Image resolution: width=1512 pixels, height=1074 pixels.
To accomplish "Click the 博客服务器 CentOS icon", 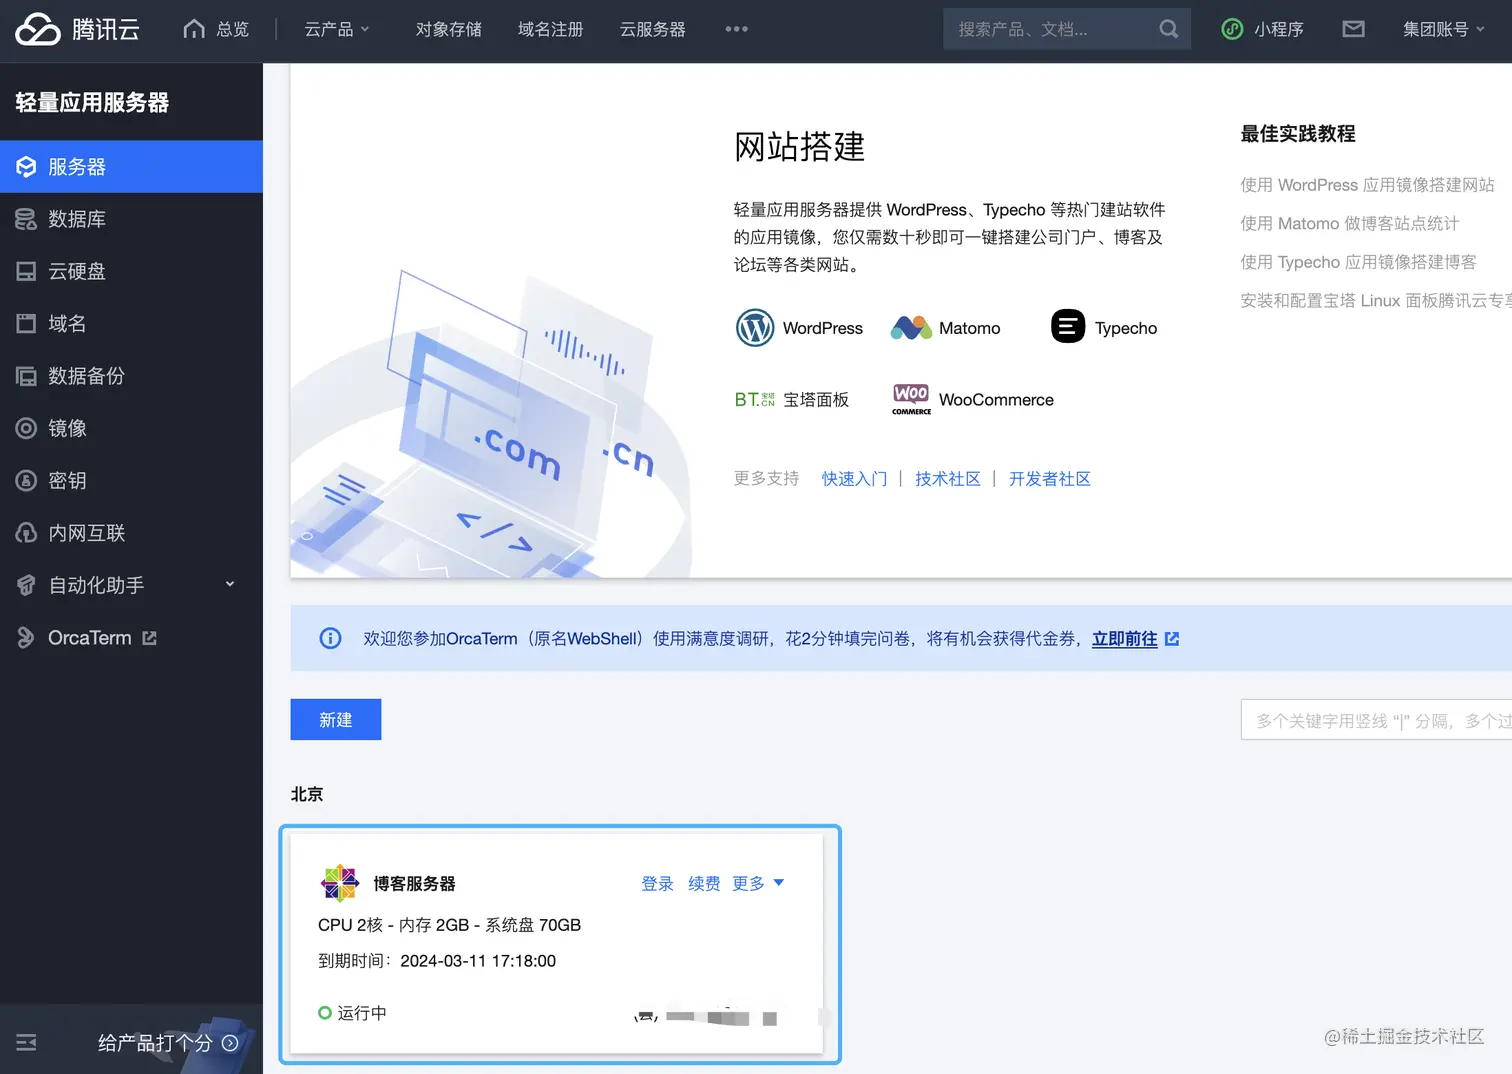I will click(x=340, y=883).
